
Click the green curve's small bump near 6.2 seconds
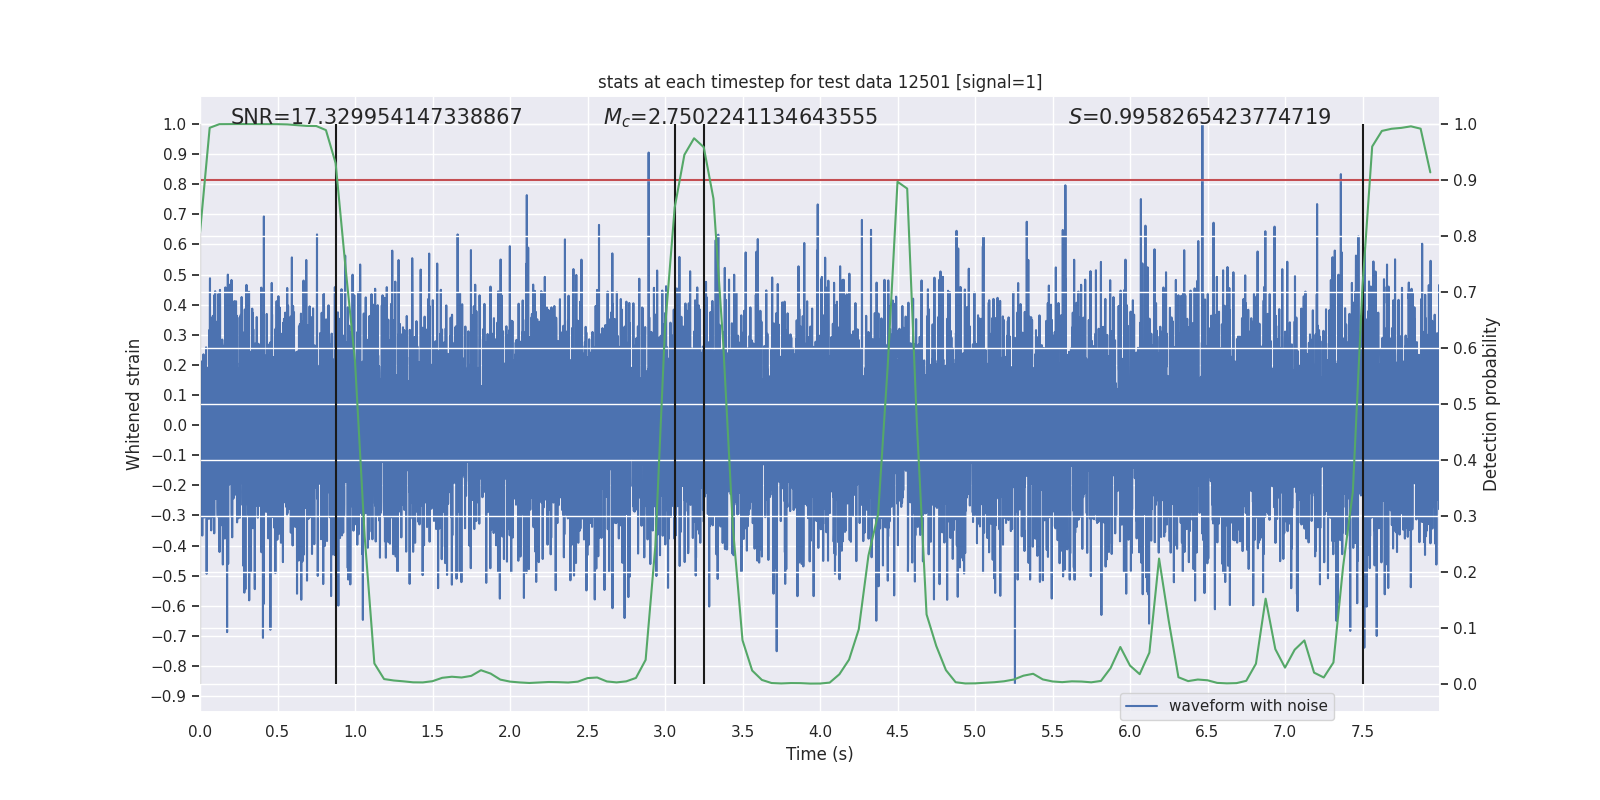1159,560
